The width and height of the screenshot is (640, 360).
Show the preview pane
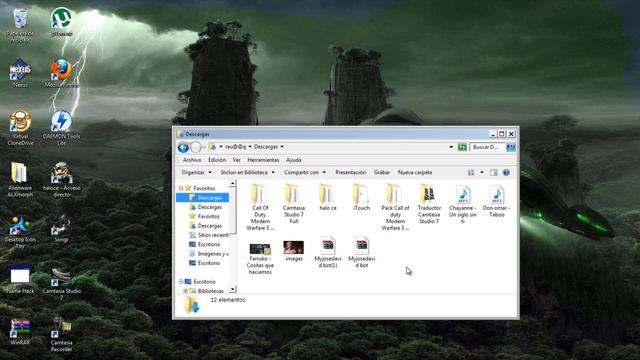[494, 173]
